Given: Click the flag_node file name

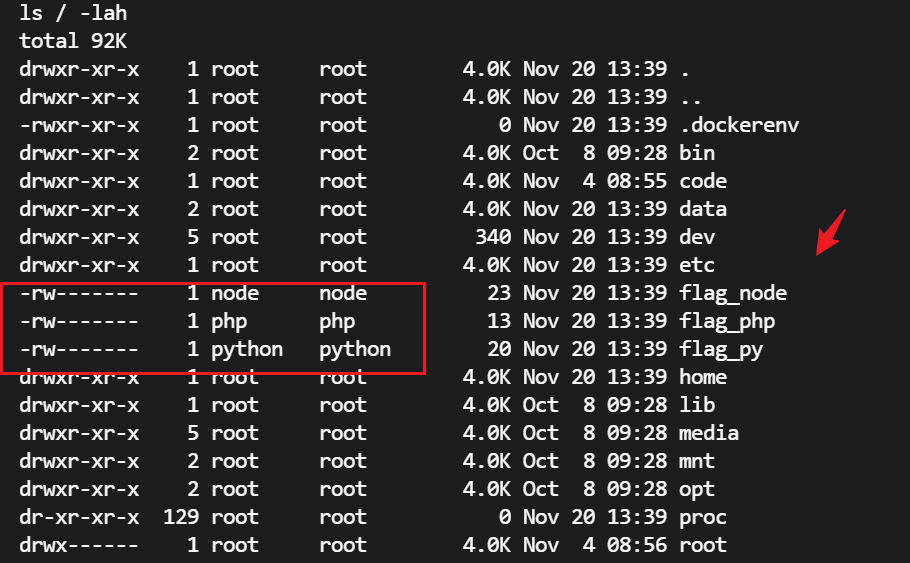Looking at the screenshot, I should (x=733, y=294).
